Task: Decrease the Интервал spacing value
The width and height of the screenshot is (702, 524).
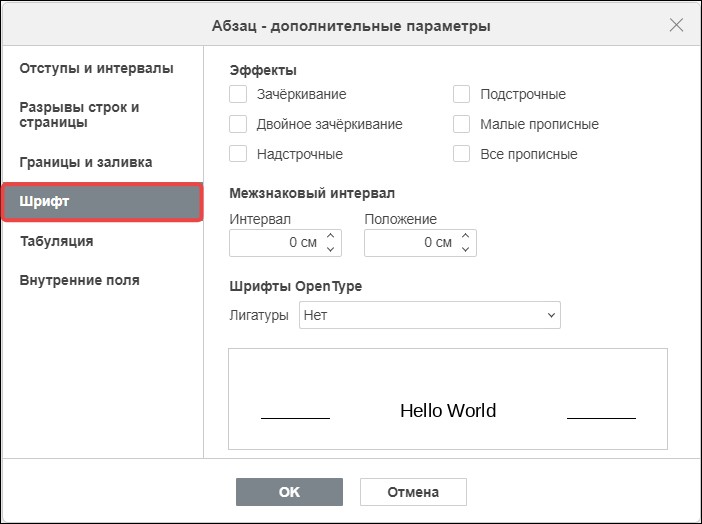Action: [330, 249]
